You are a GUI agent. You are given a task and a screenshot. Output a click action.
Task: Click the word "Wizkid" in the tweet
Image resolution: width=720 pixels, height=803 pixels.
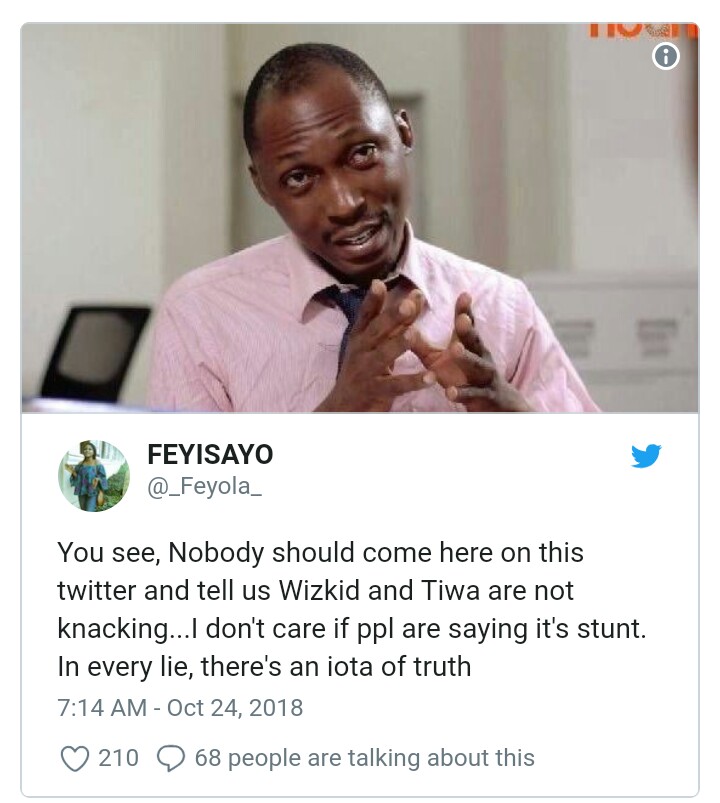pyautogui.click(x=320, y=590)
